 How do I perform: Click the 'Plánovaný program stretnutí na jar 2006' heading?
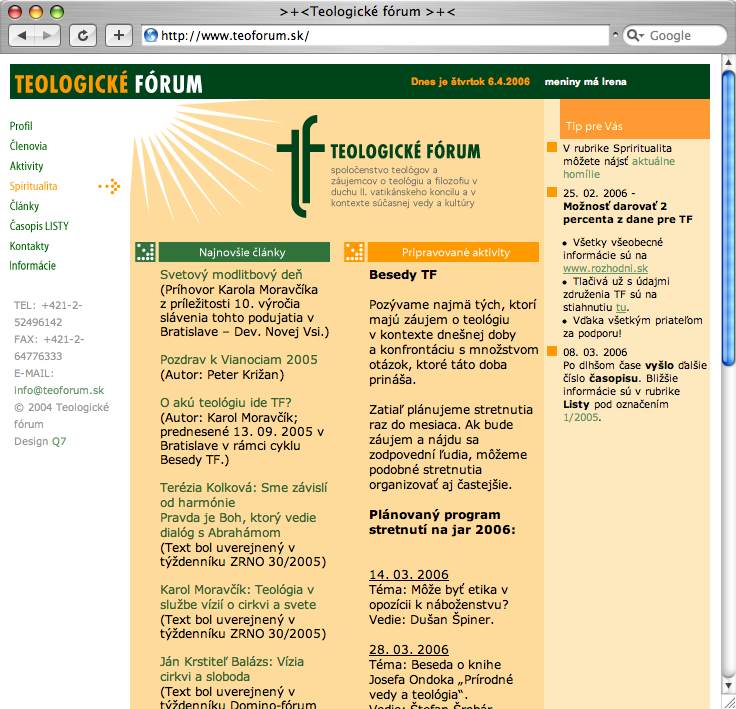(x=442, y=522)
